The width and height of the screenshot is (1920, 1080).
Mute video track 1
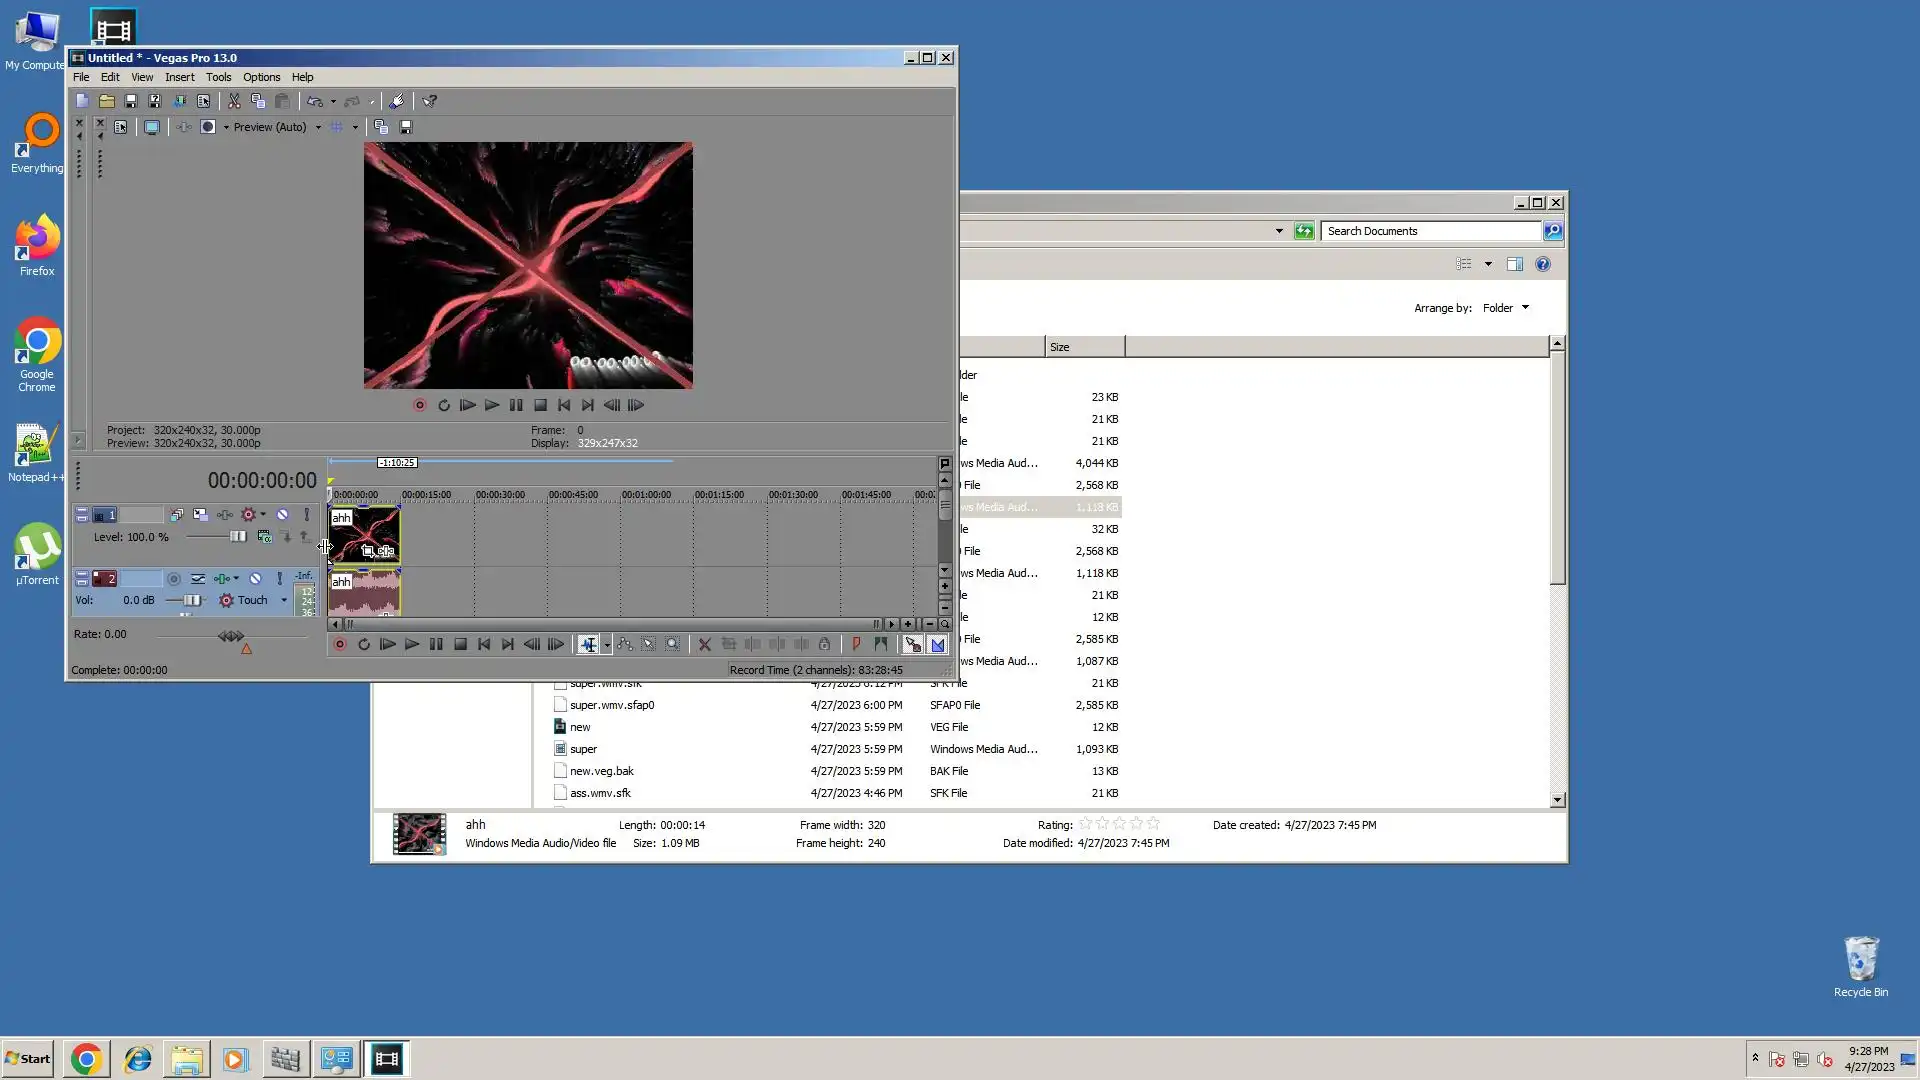pos(283,515)
